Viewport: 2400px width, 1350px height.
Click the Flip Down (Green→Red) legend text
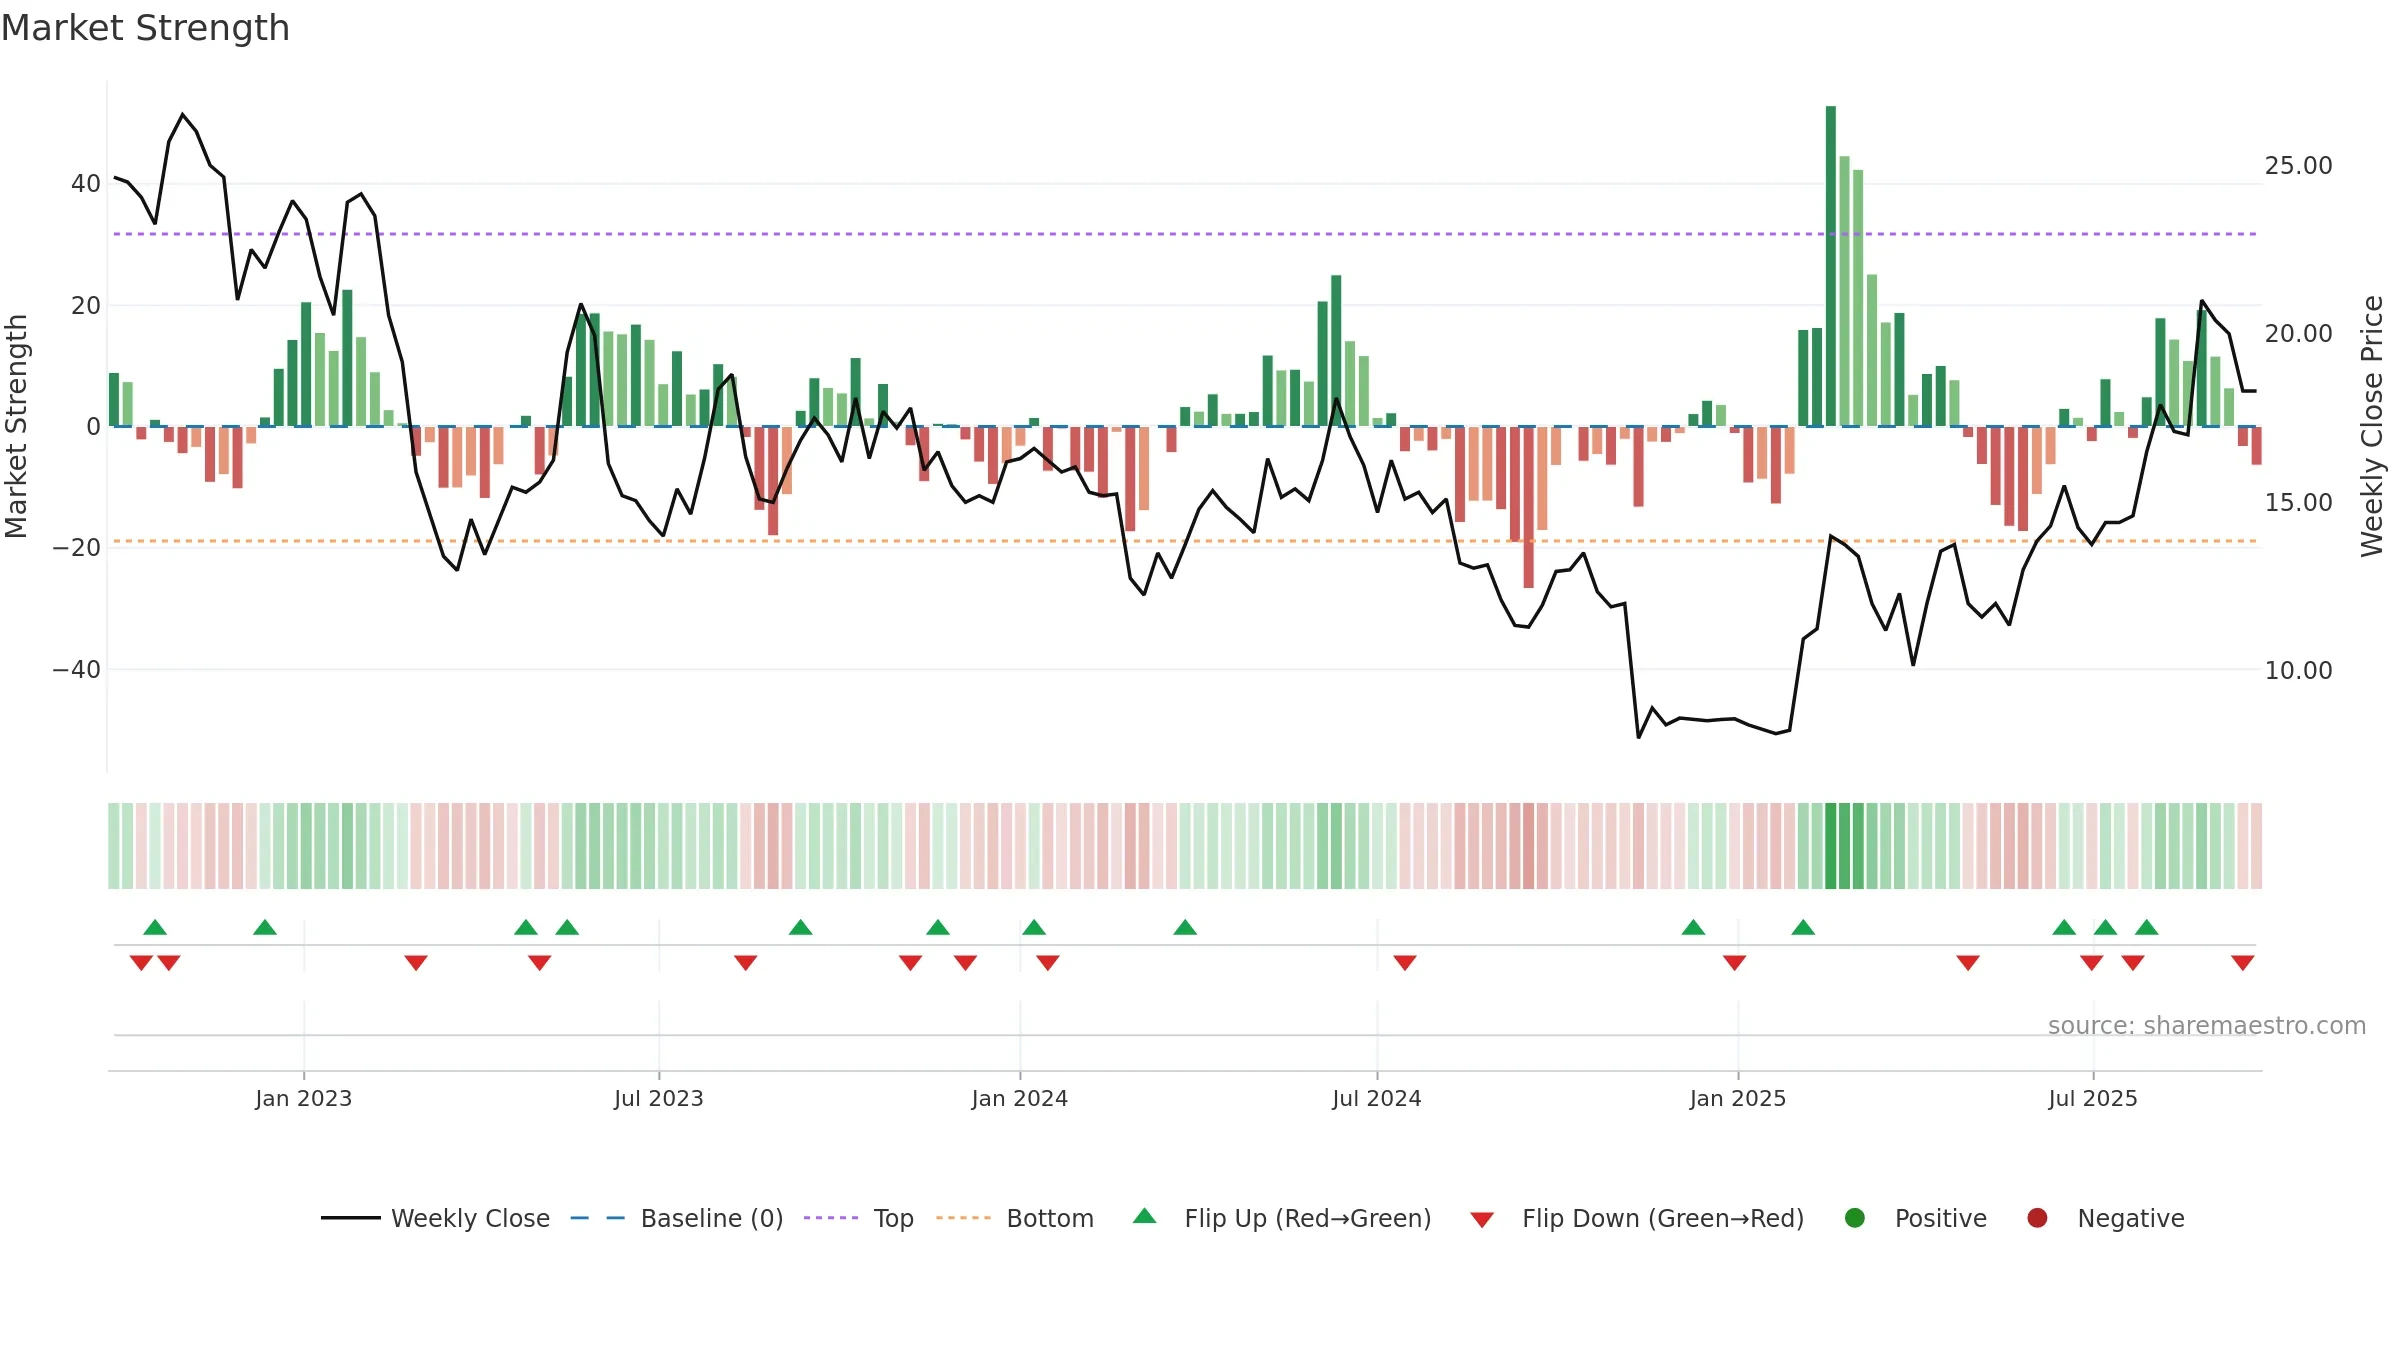click(1663, 1218)
